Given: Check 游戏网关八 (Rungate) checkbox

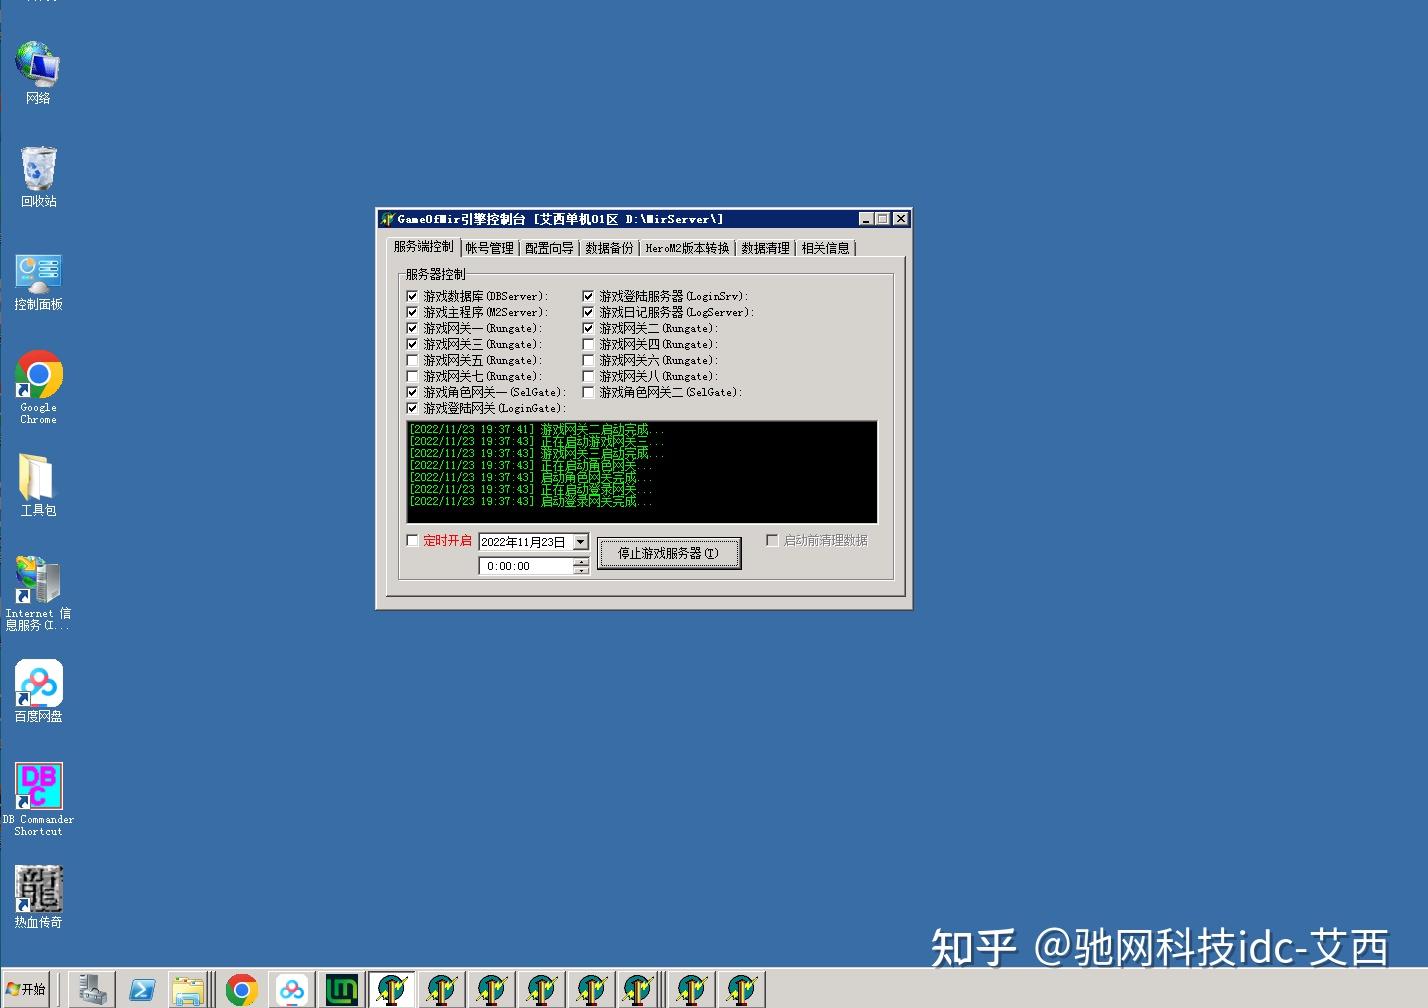Looking at the screenshot, I should (588, 376).
